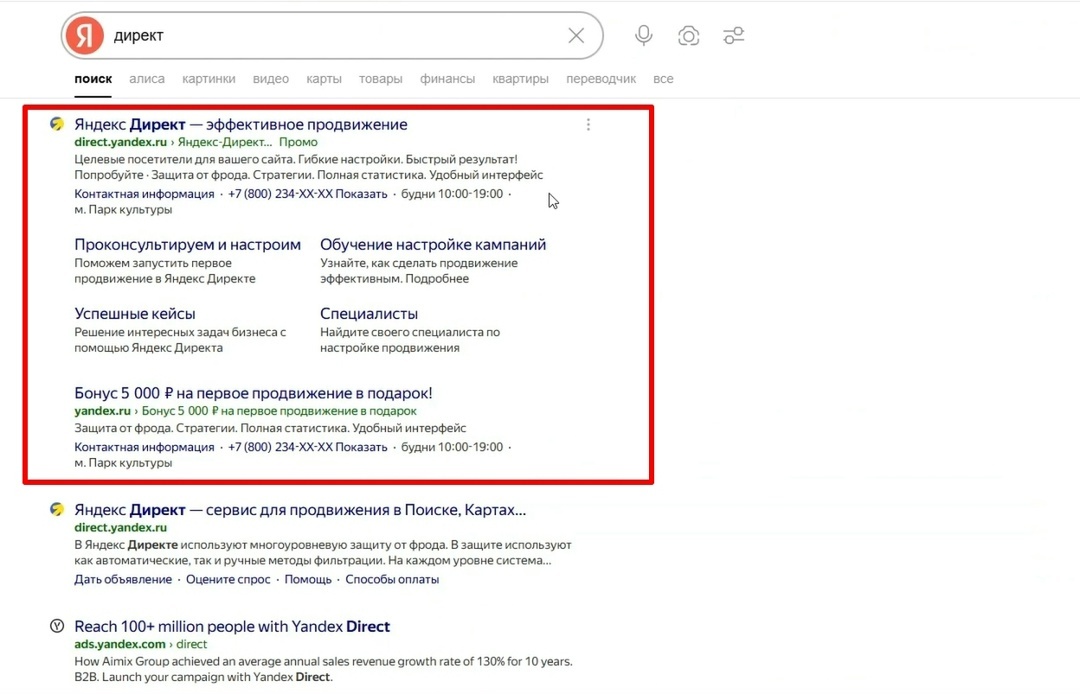
Task: Click 'Способы оплаты' quick link
Action: pyautogui.click(x=392, y=579)
